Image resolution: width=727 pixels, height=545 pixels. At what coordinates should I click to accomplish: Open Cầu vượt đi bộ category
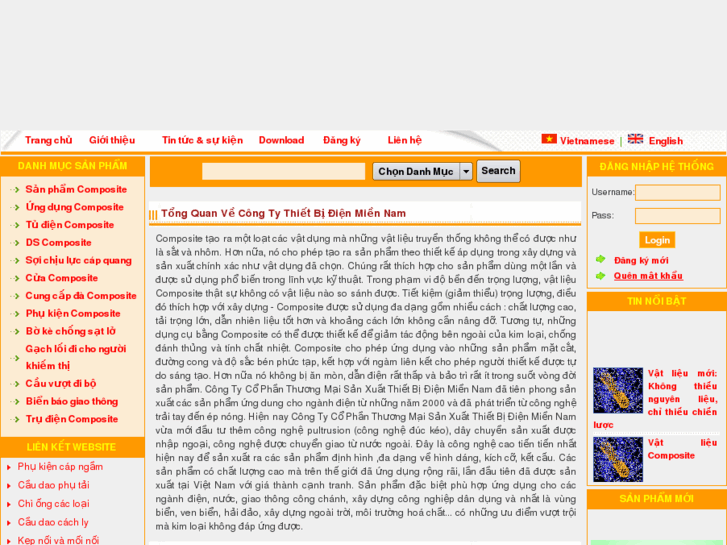[x=61, y=384]
